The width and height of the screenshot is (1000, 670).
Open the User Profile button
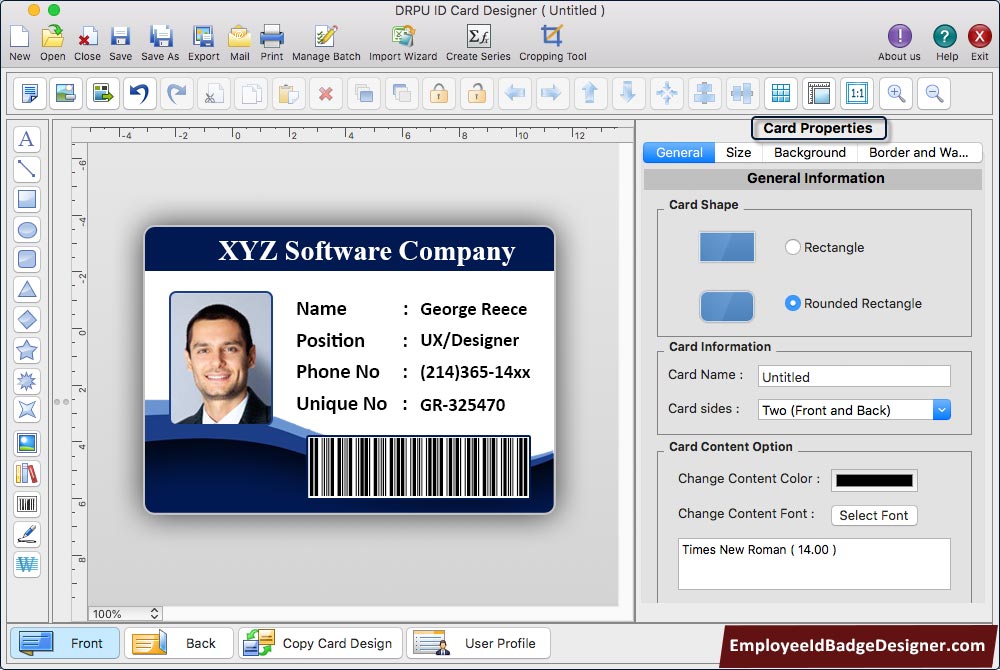tap(478, 643)
